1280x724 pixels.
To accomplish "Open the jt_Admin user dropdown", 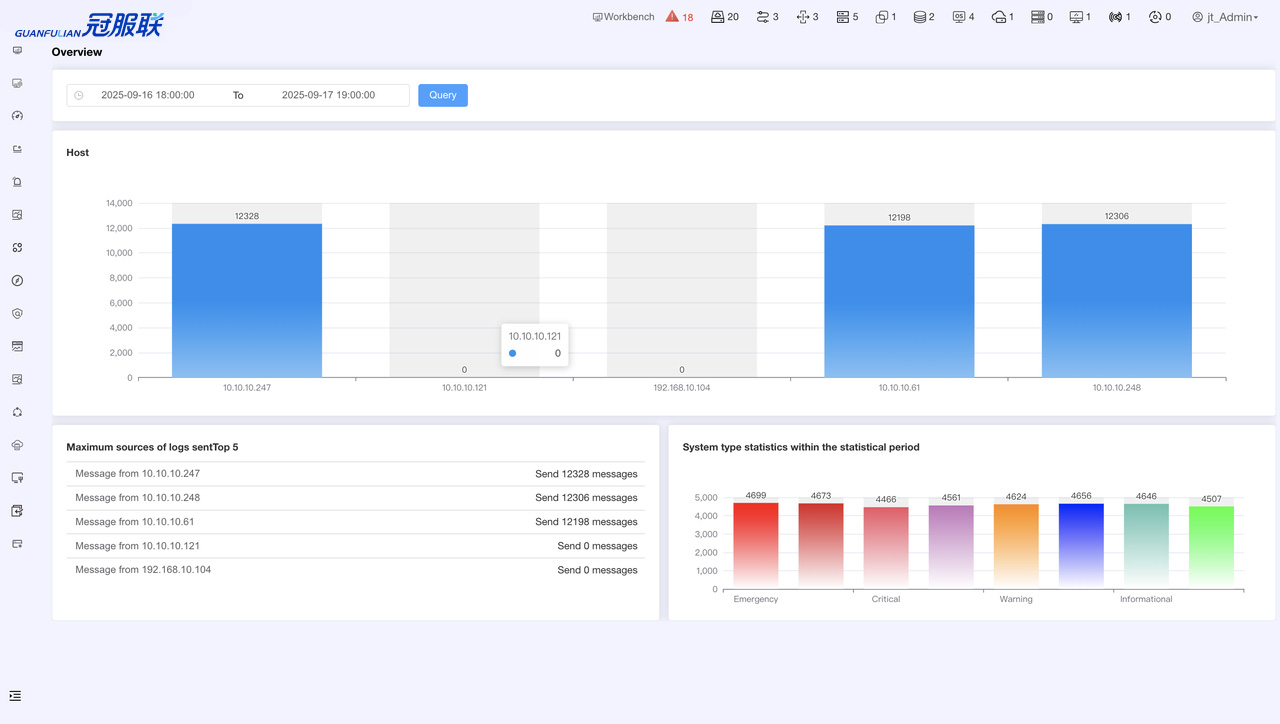I will pos(1224,17).
